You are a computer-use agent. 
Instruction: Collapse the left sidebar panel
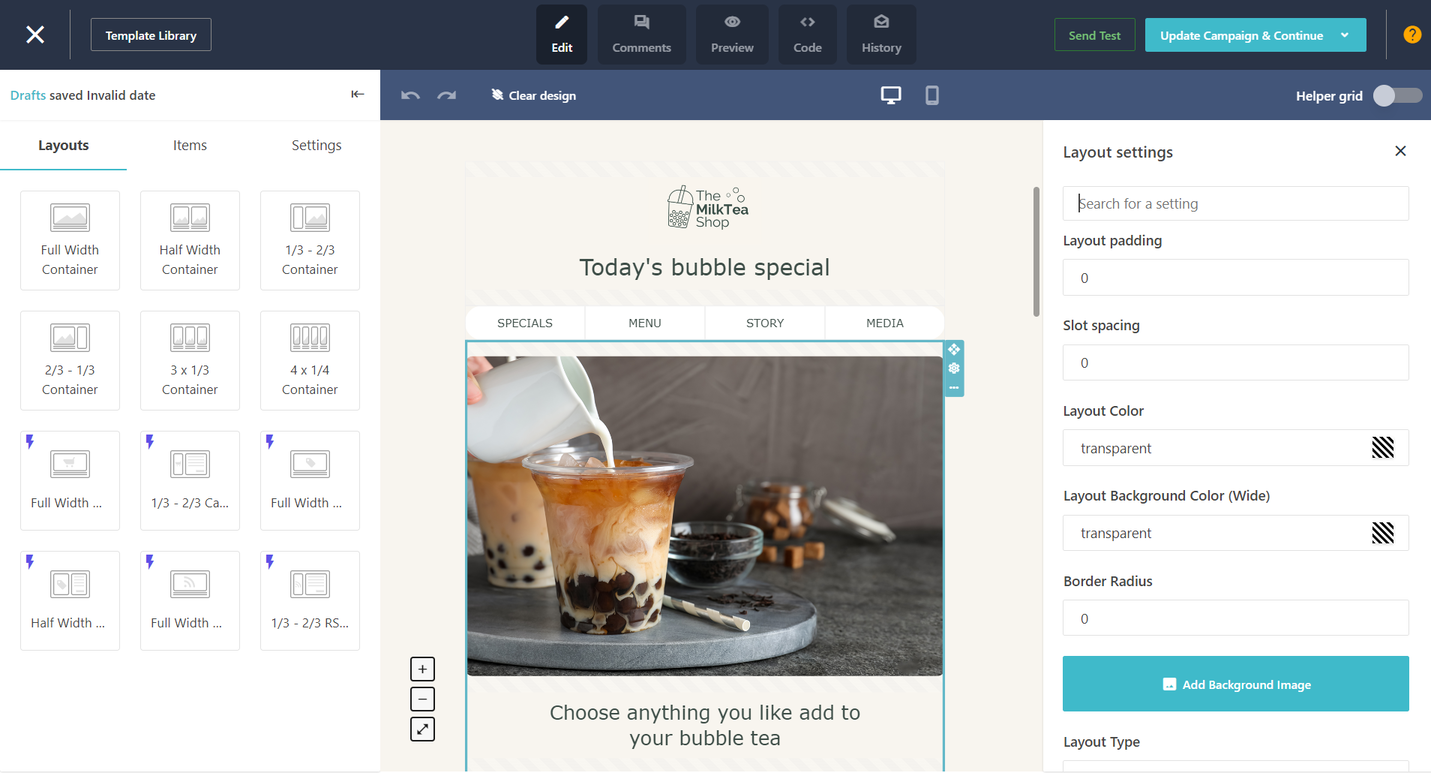(x=357, y=94)
